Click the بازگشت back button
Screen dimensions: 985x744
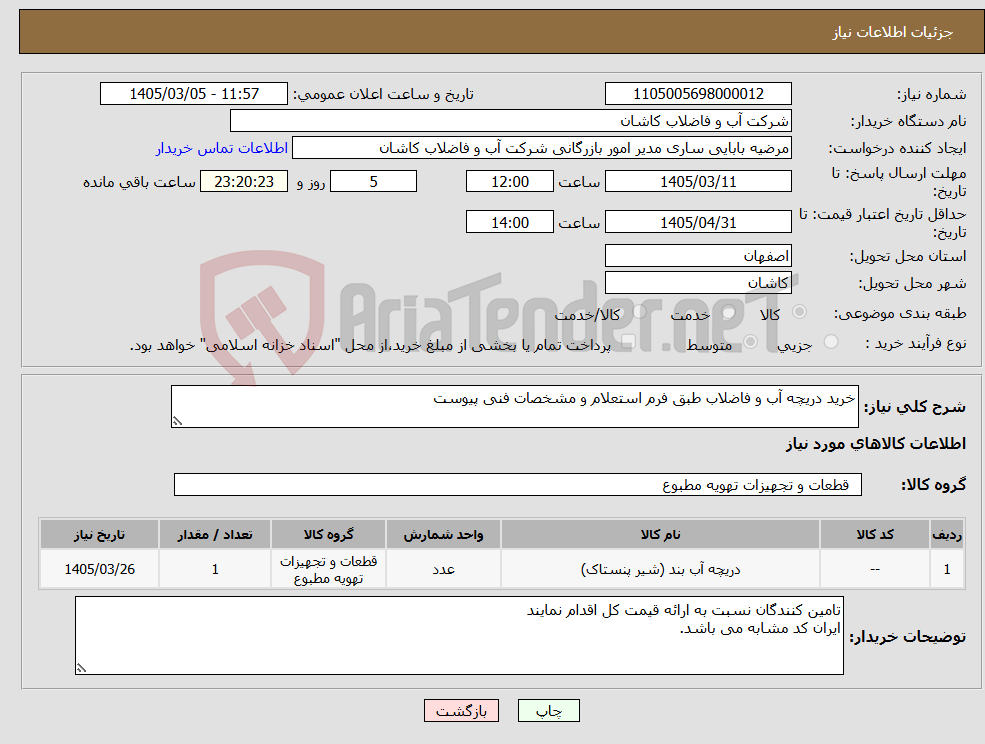(461, 711)
